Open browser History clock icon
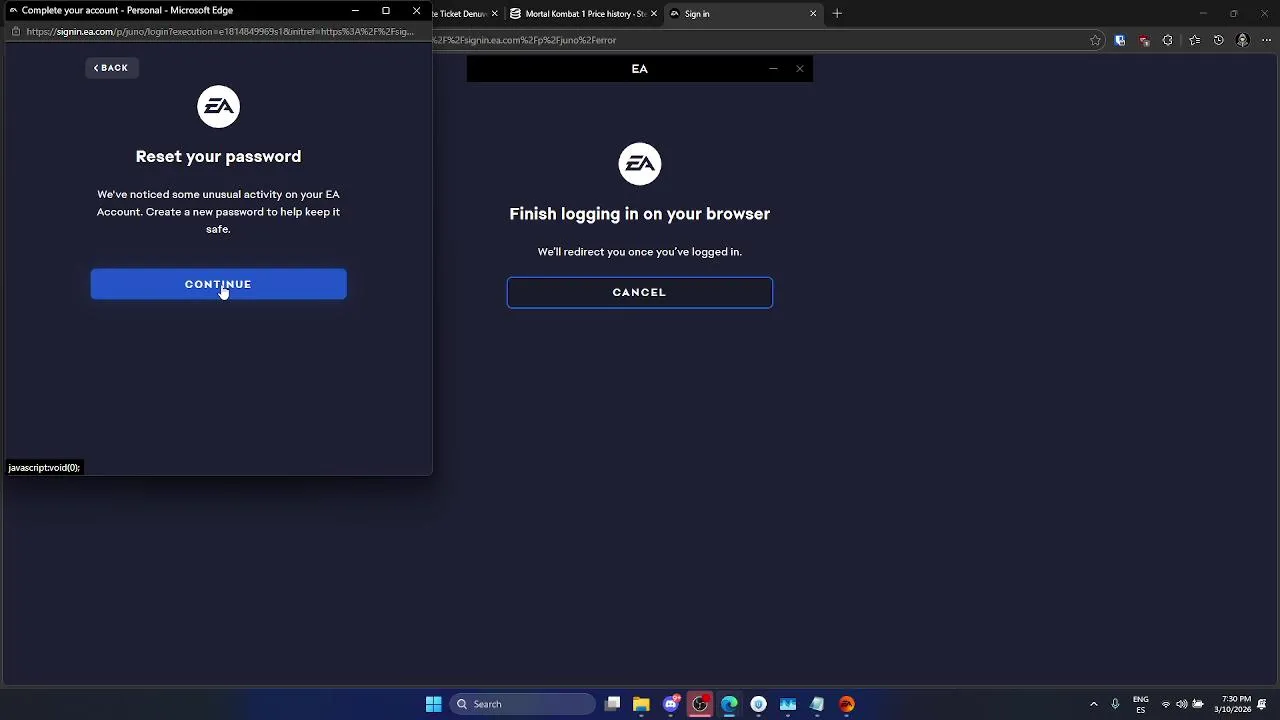Image resolution: width=1280 pixels, height=720 pixels. pos(1218,40)
